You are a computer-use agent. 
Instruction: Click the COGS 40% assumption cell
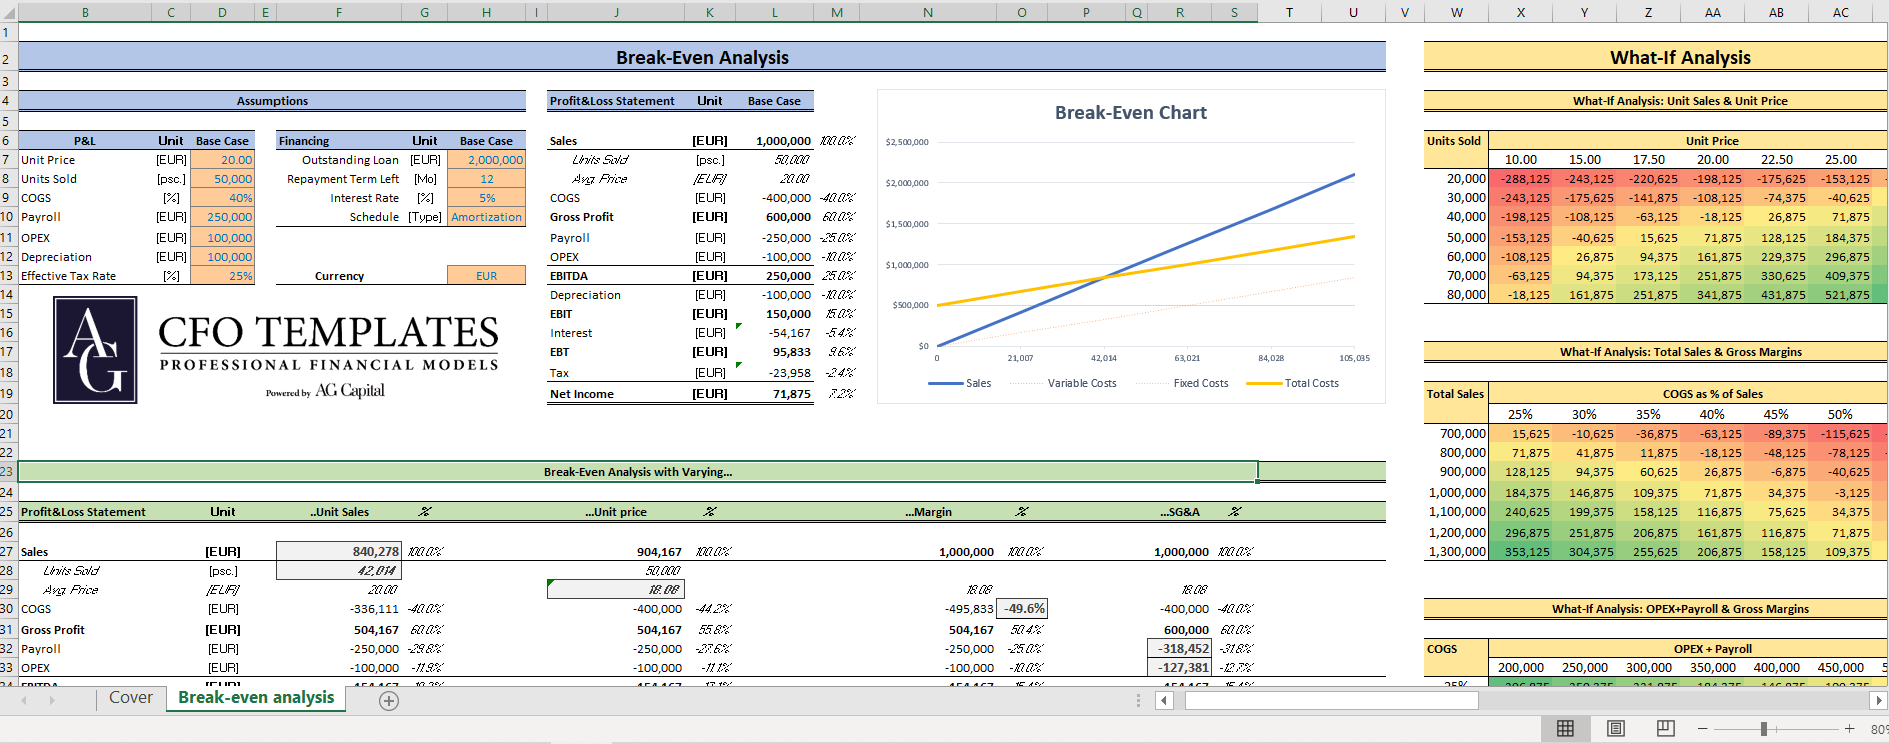[222, 198]
